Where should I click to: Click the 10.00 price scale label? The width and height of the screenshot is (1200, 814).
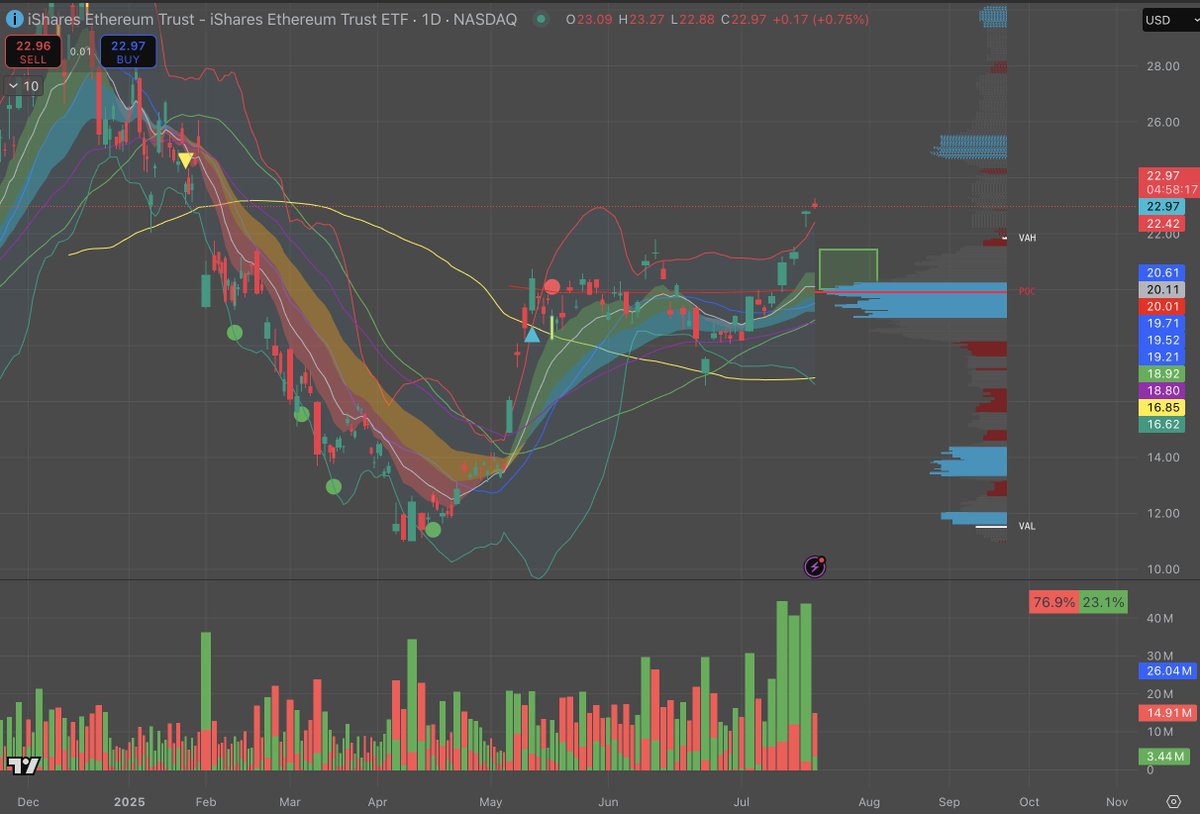coord(1162,570)
